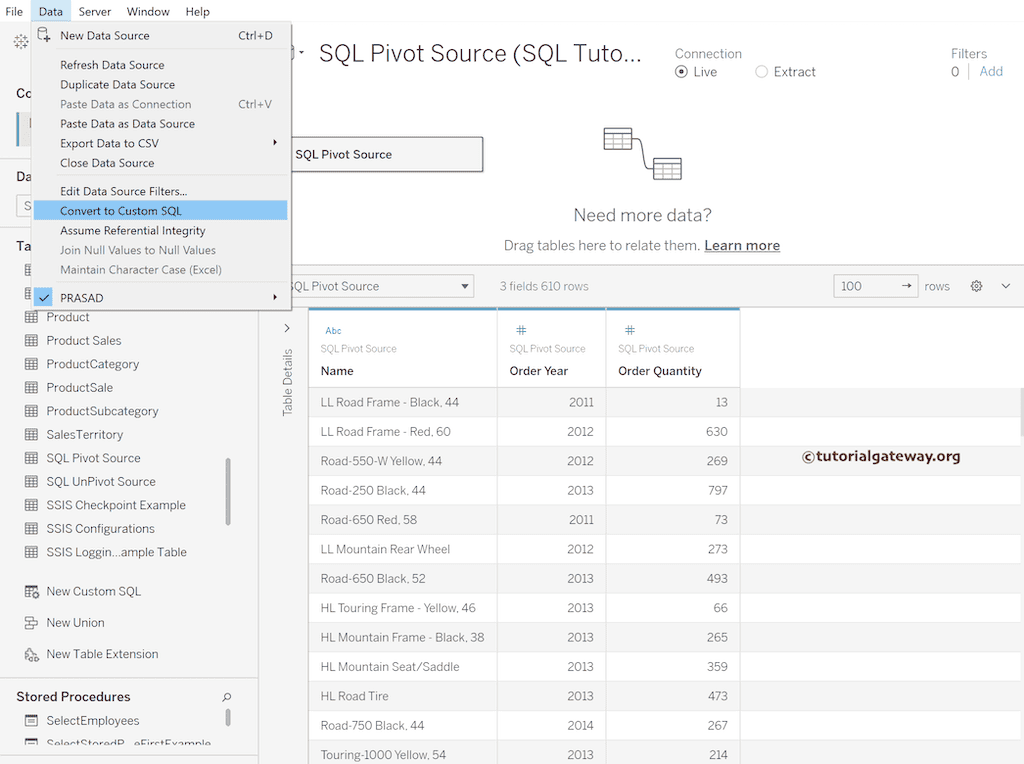This screenshot has height=764, width=1024.
Task: Click the Stored Procedures search icon
Action: [x=227, y=697]
